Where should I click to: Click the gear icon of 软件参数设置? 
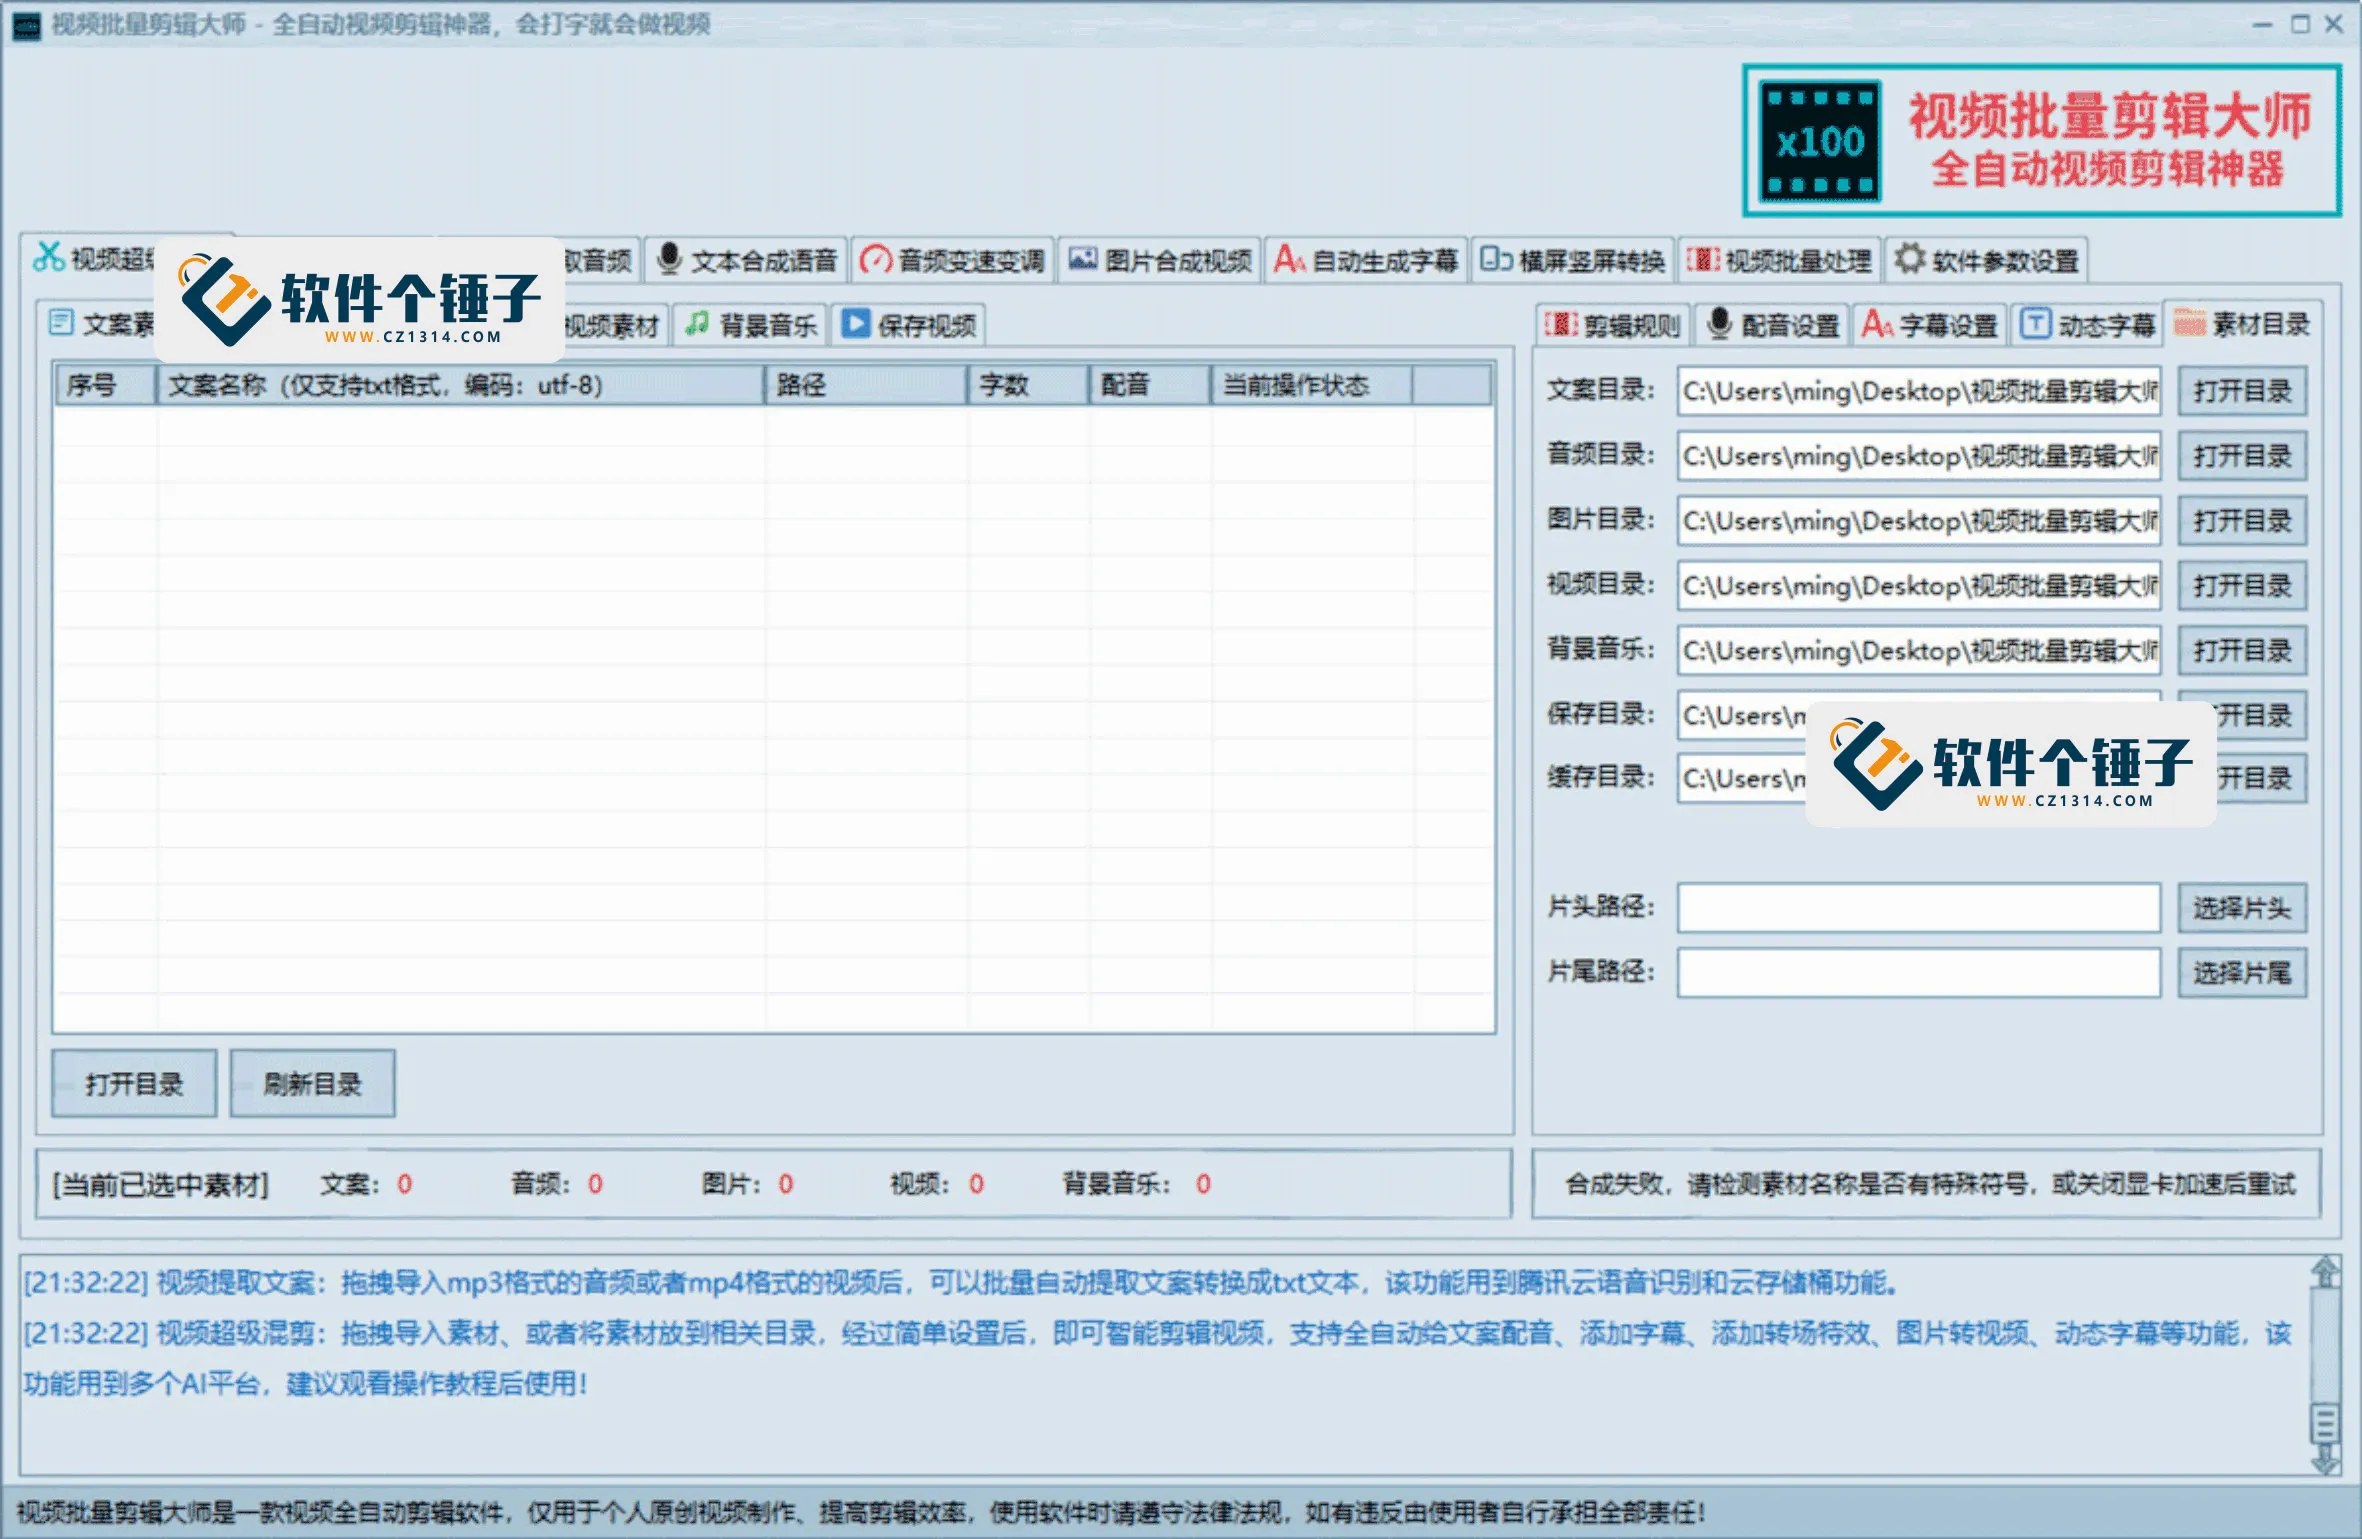pos(1909,259)
